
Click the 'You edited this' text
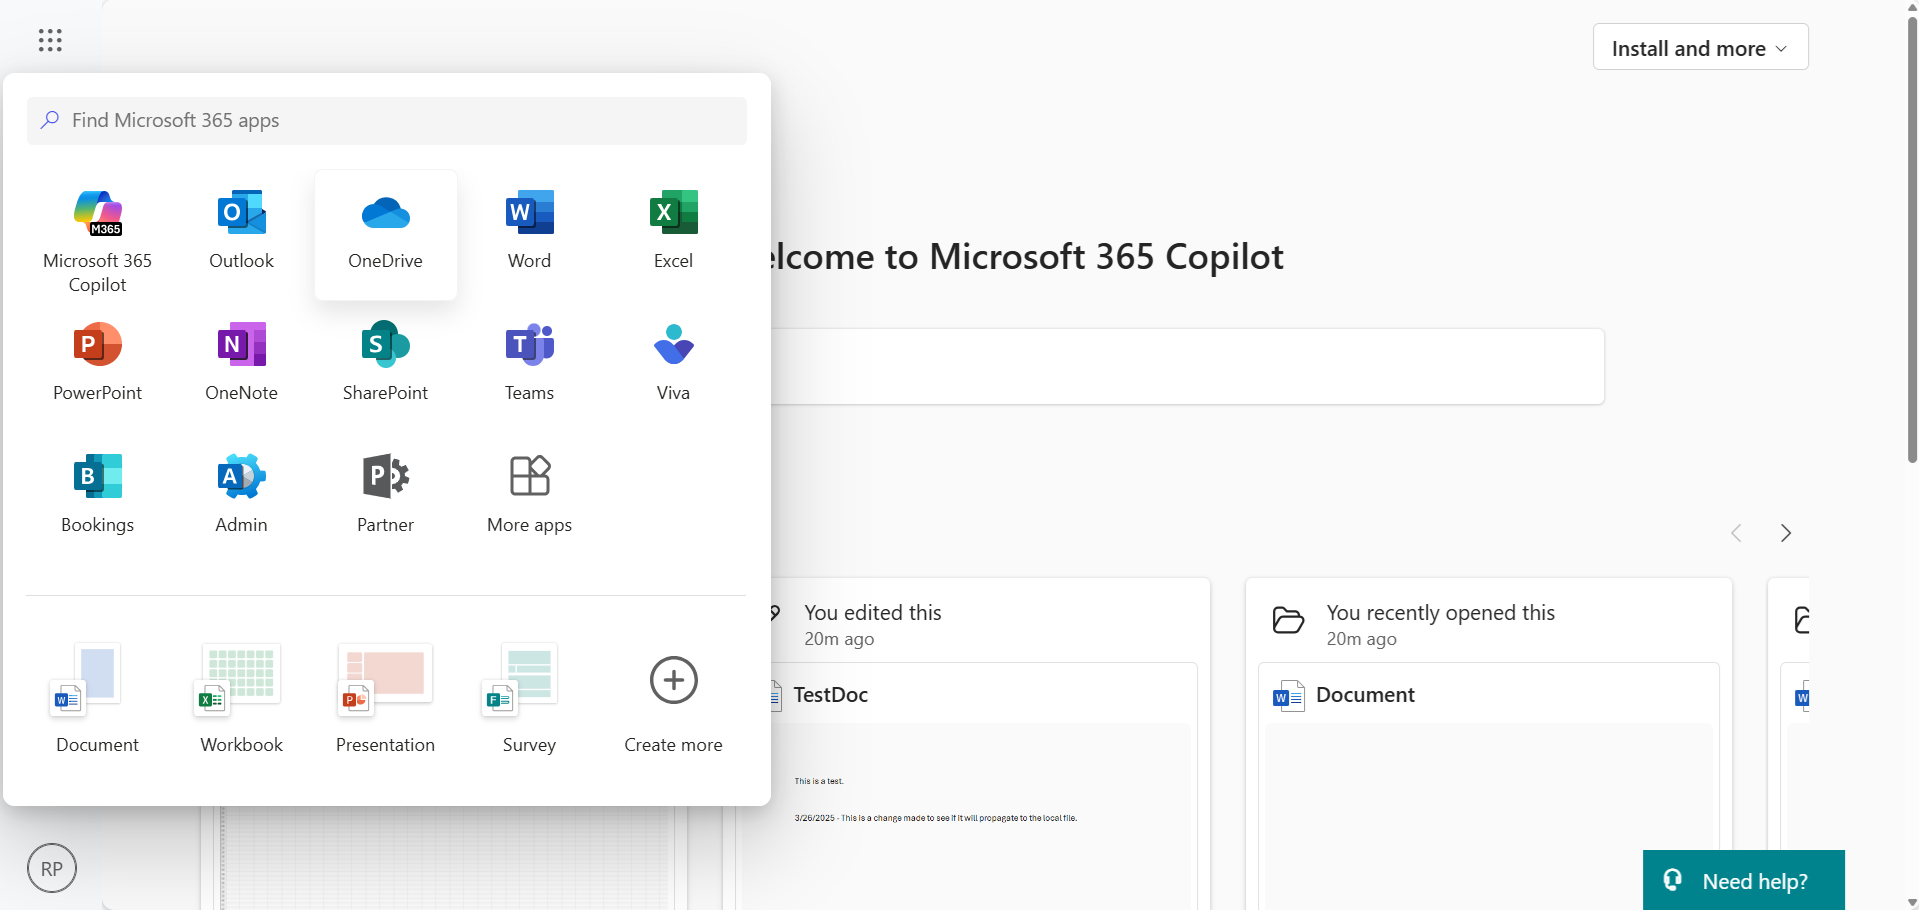873,613
